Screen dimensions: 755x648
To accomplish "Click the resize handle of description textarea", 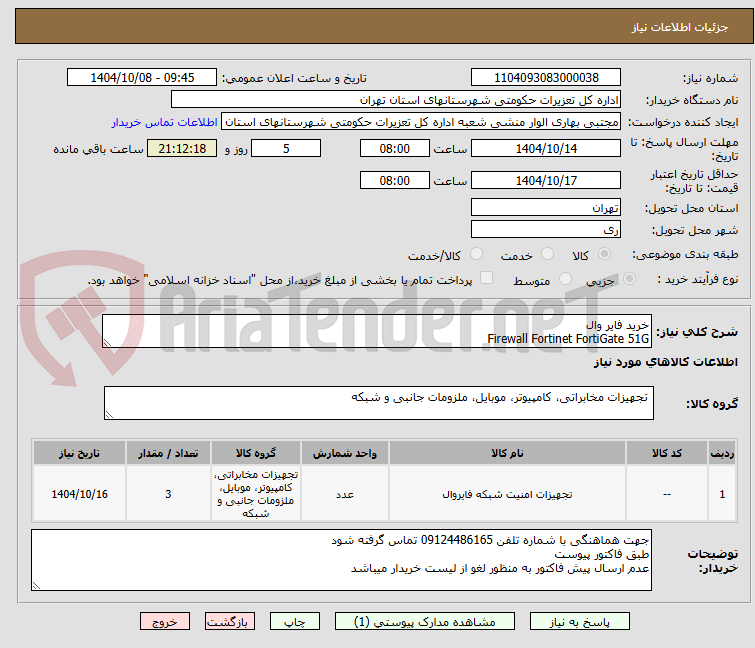I will click(107, 343).
